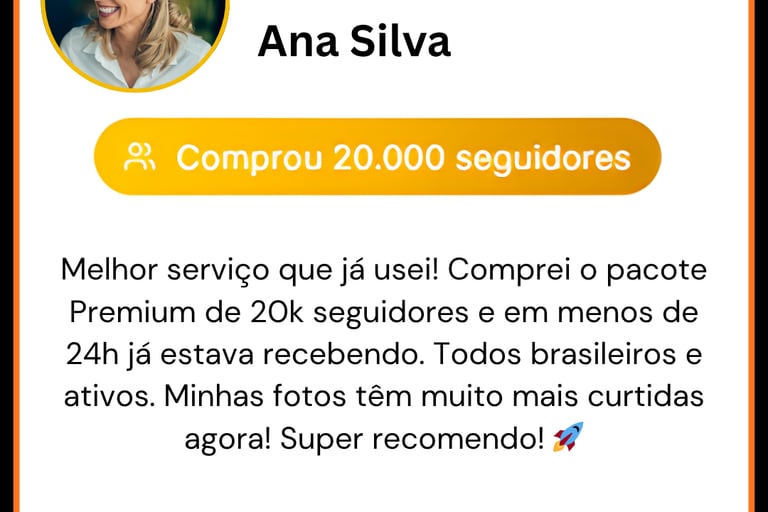The width and height of the screenshot is (768, 512).
Task: Click the word Comprou in the badge
Action: pos(249,159)
